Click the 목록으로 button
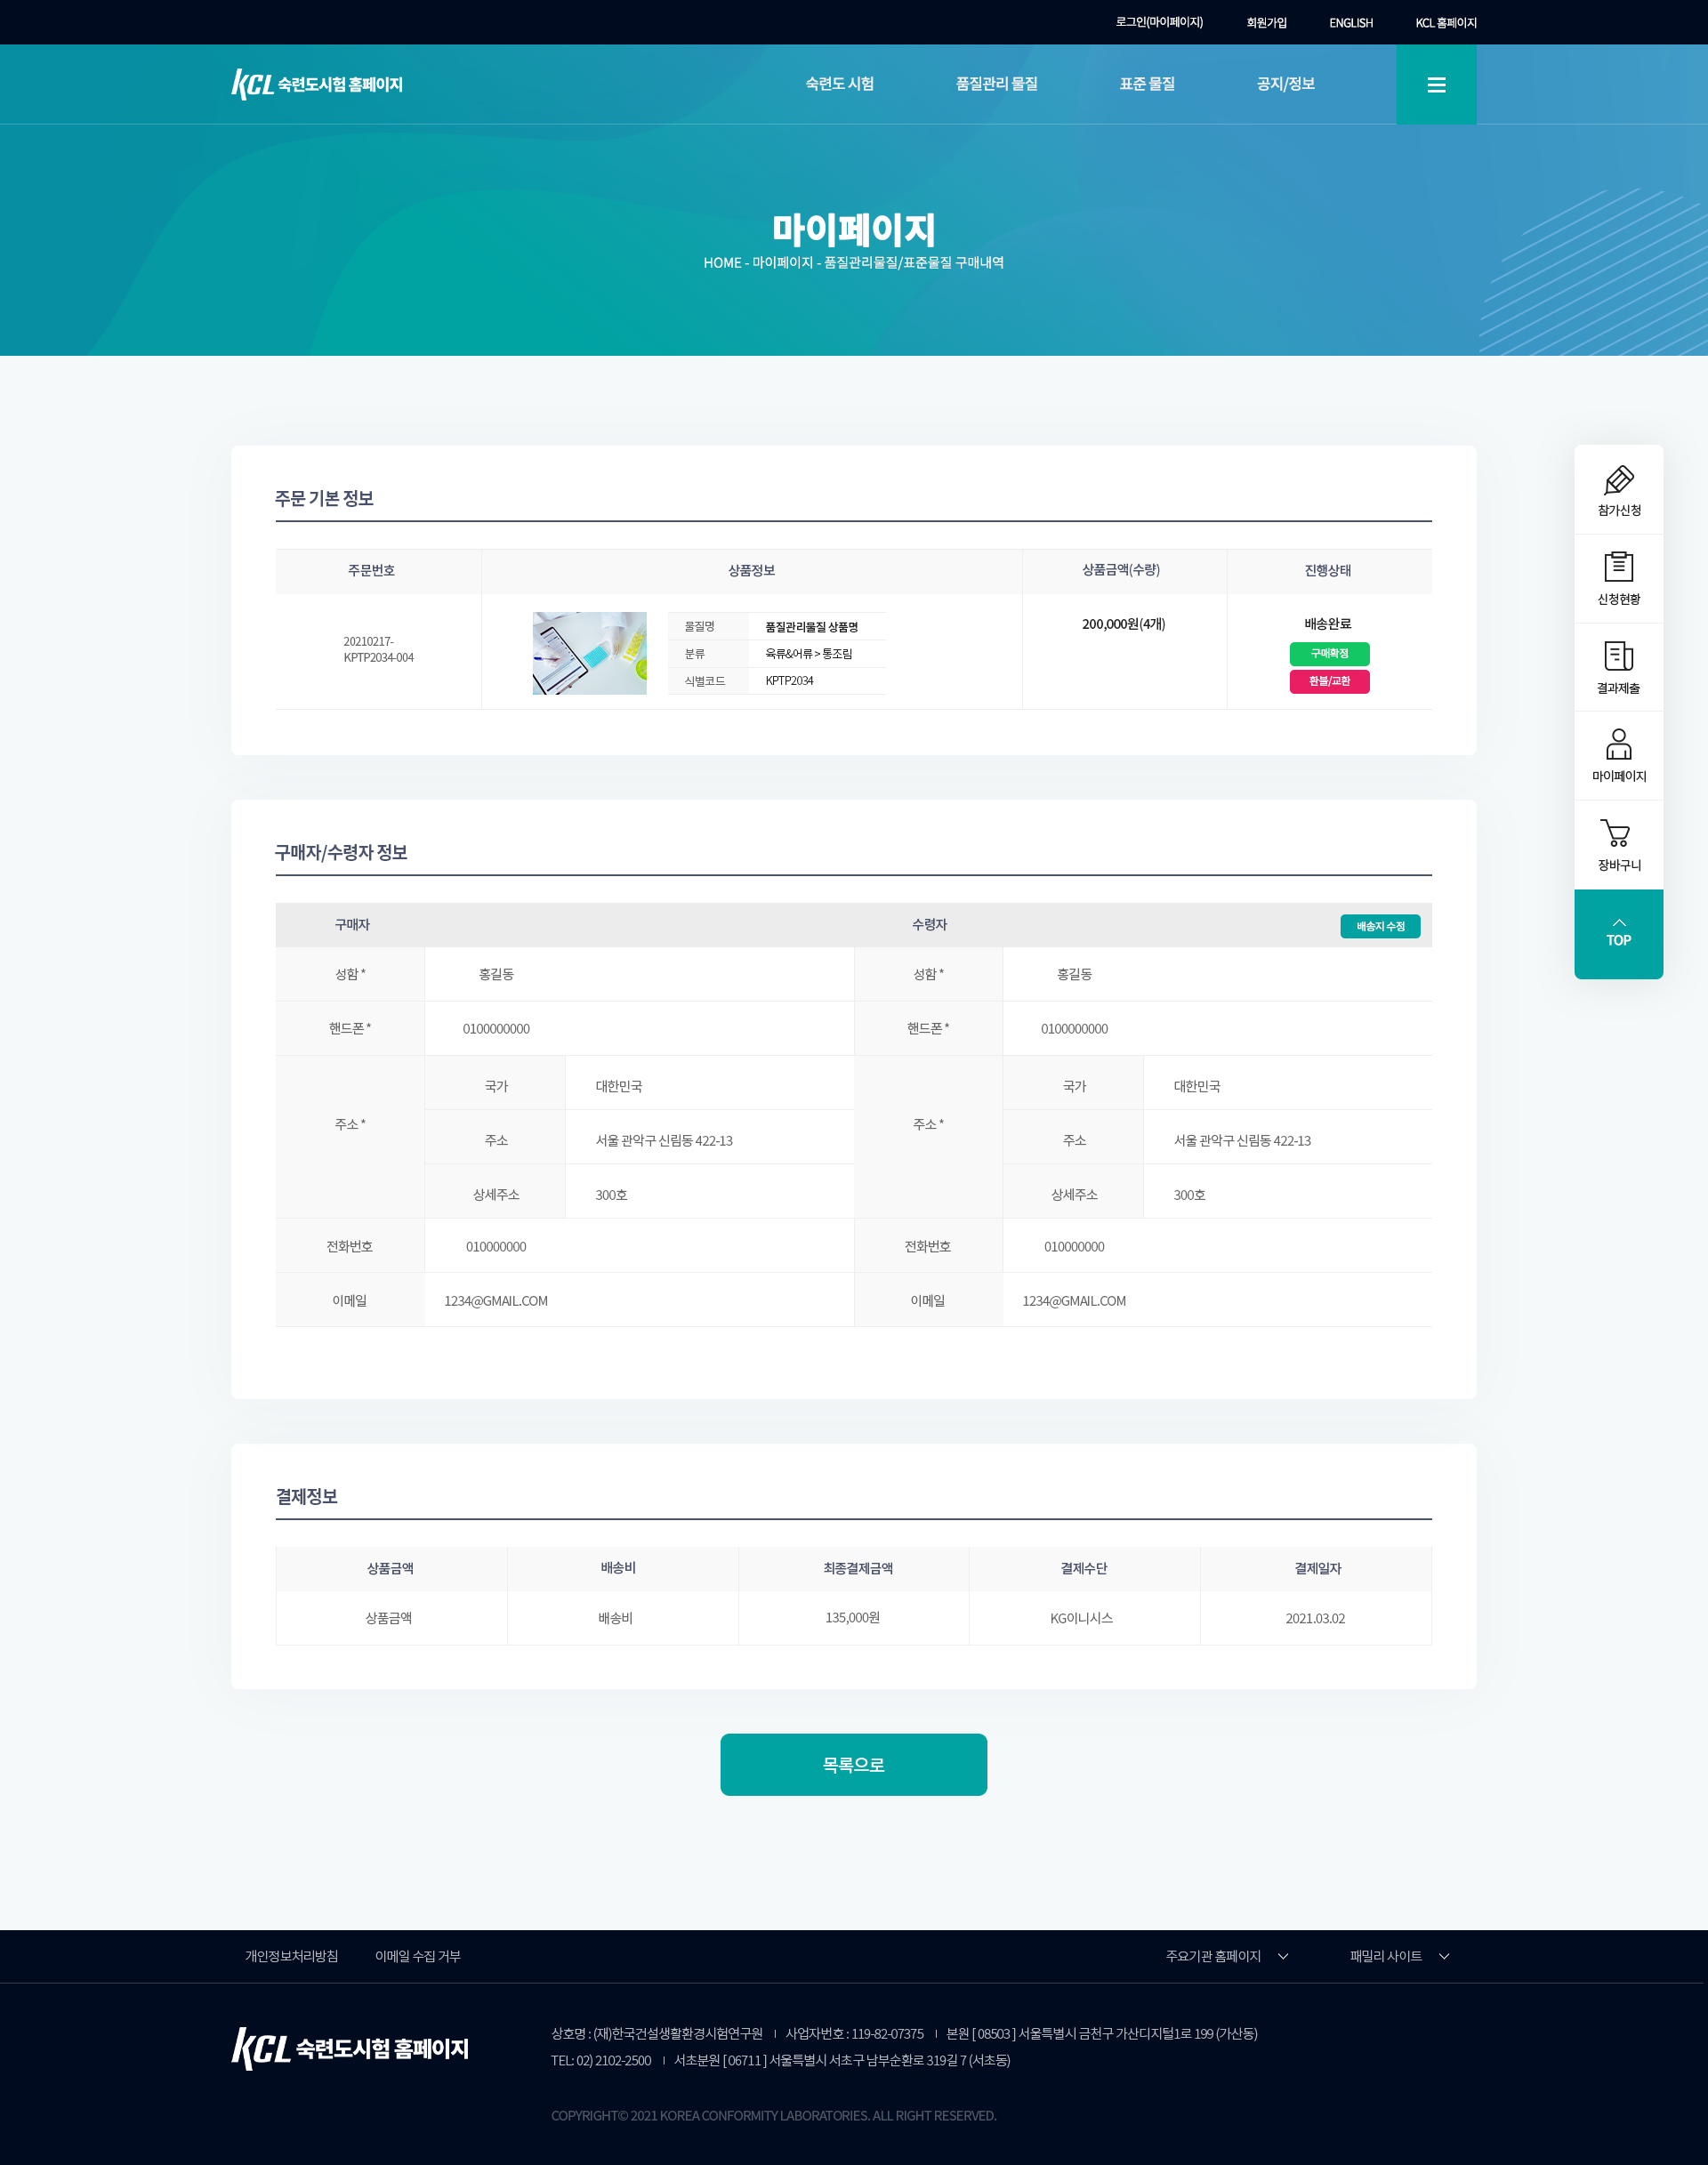This screenshot has width=1708, height=2165. point(853,1764)
